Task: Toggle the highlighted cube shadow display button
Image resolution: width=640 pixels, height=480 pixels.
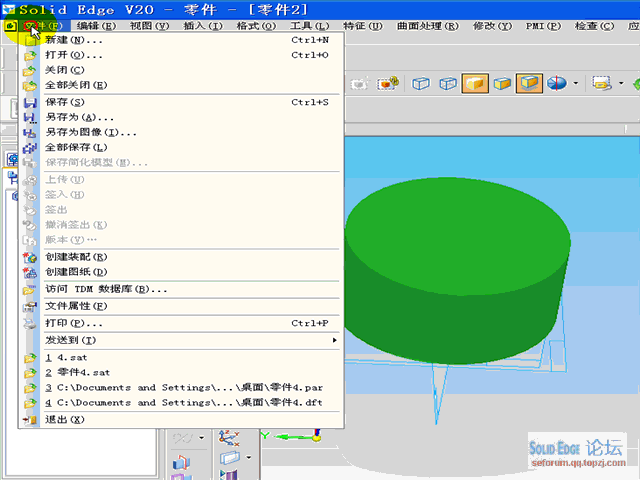Action: coord(529,84)
